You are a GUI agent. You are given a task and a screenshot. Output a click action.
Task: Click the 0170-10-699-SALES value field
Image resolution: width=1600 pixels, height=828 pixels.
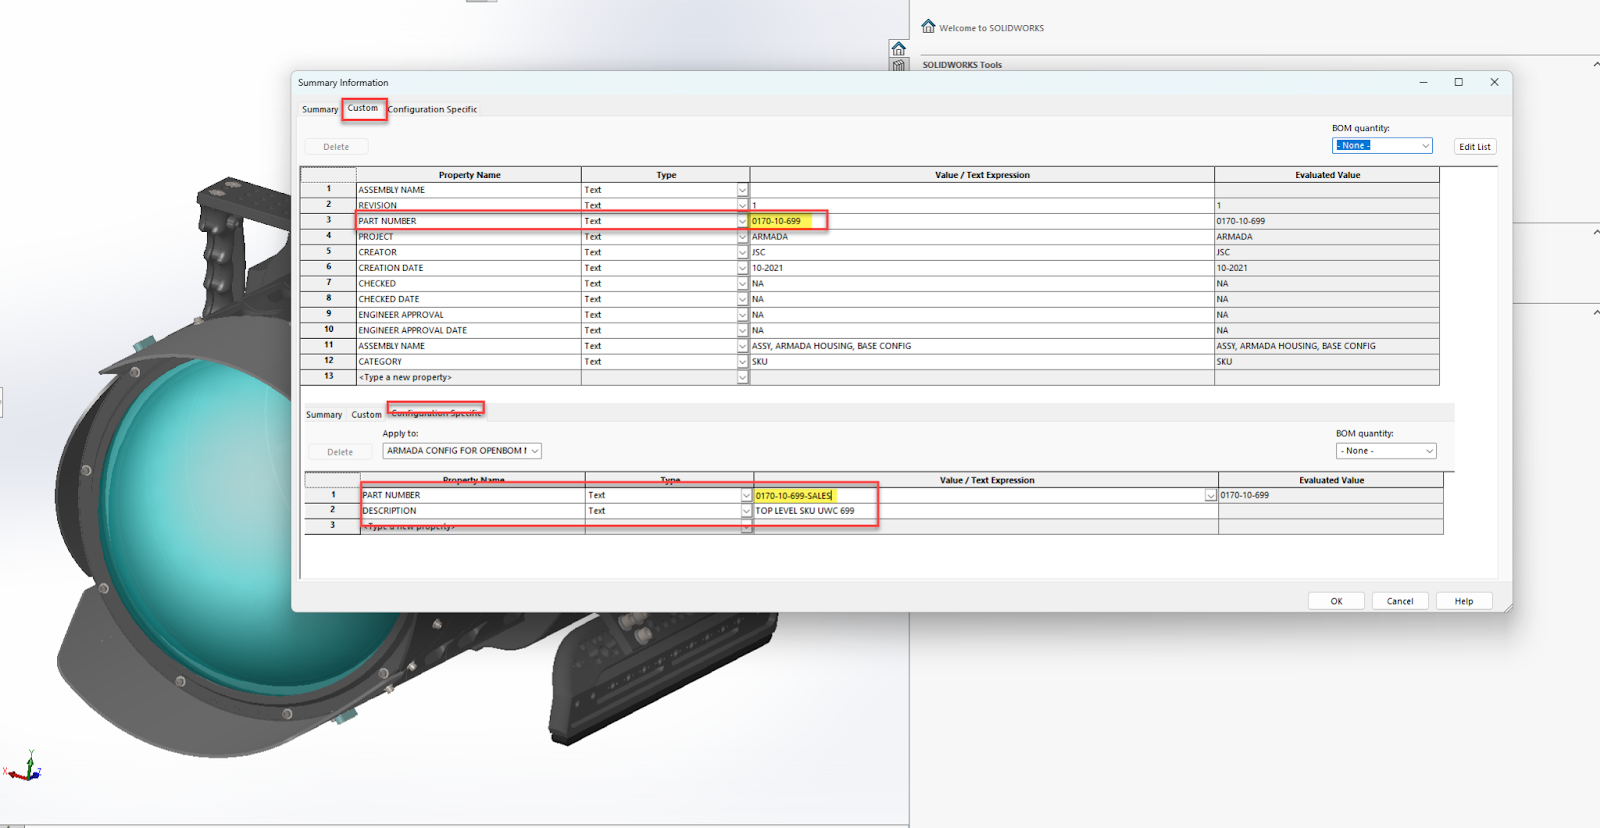point(980,495)
